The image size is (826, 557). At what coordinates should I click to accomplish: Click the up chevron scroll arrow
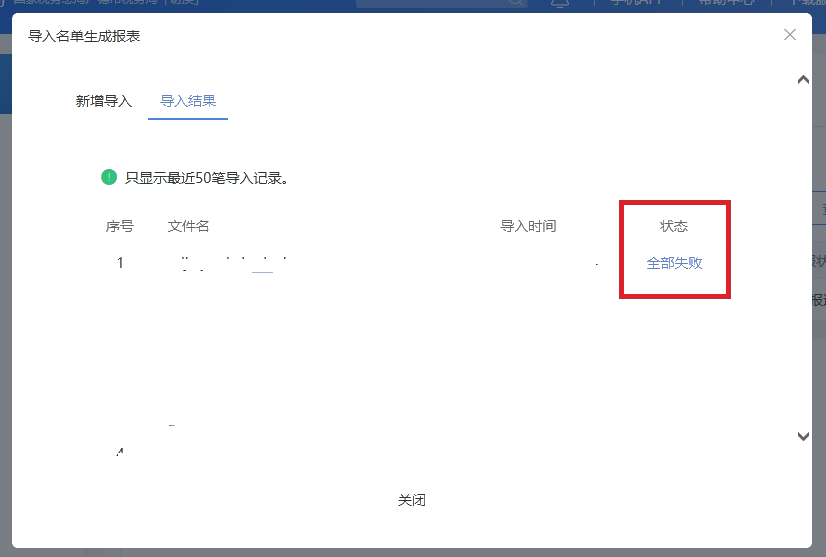[x=803, y=80]
